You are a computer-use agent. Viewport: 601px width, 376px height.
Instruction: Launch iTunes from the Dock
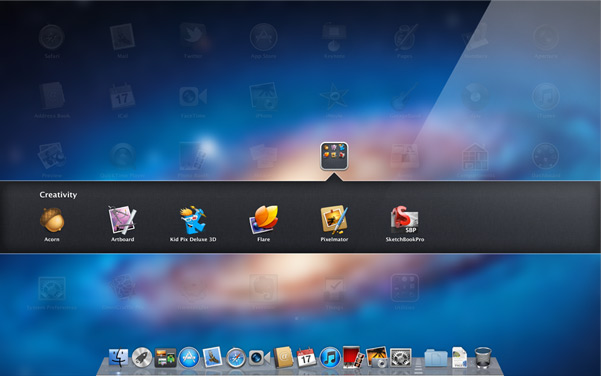pos(330,357)
